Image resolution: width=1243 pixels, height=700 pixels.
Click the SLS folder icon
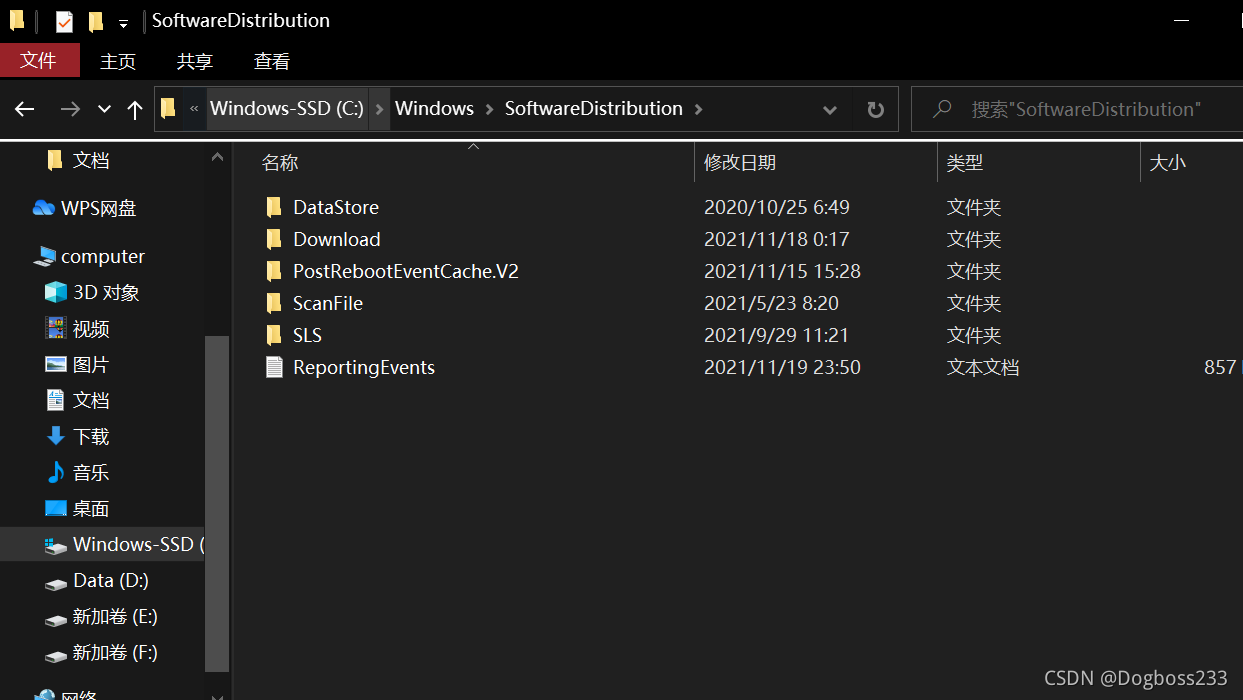point(274,335)
